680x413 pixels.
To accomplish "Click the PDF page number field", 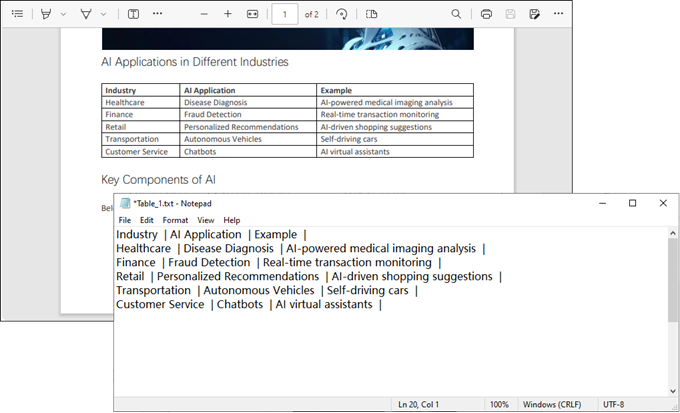I will coord(284,14).
